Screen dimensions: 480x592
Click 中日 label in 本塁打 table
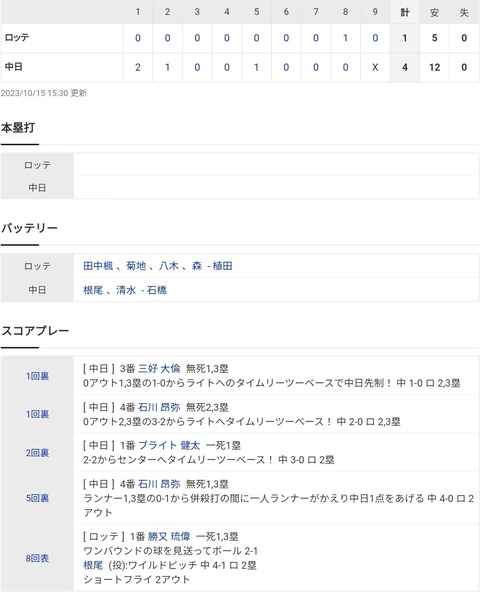click(37, 188)
